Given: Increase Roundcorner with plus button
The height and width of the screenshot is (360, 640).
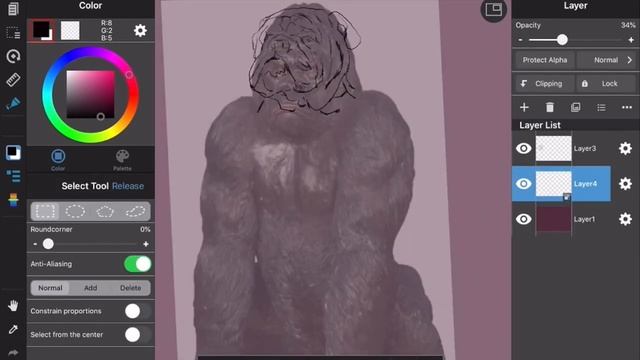Looking at the screenshot, I should pyautogui.click(x=146, y=244).
